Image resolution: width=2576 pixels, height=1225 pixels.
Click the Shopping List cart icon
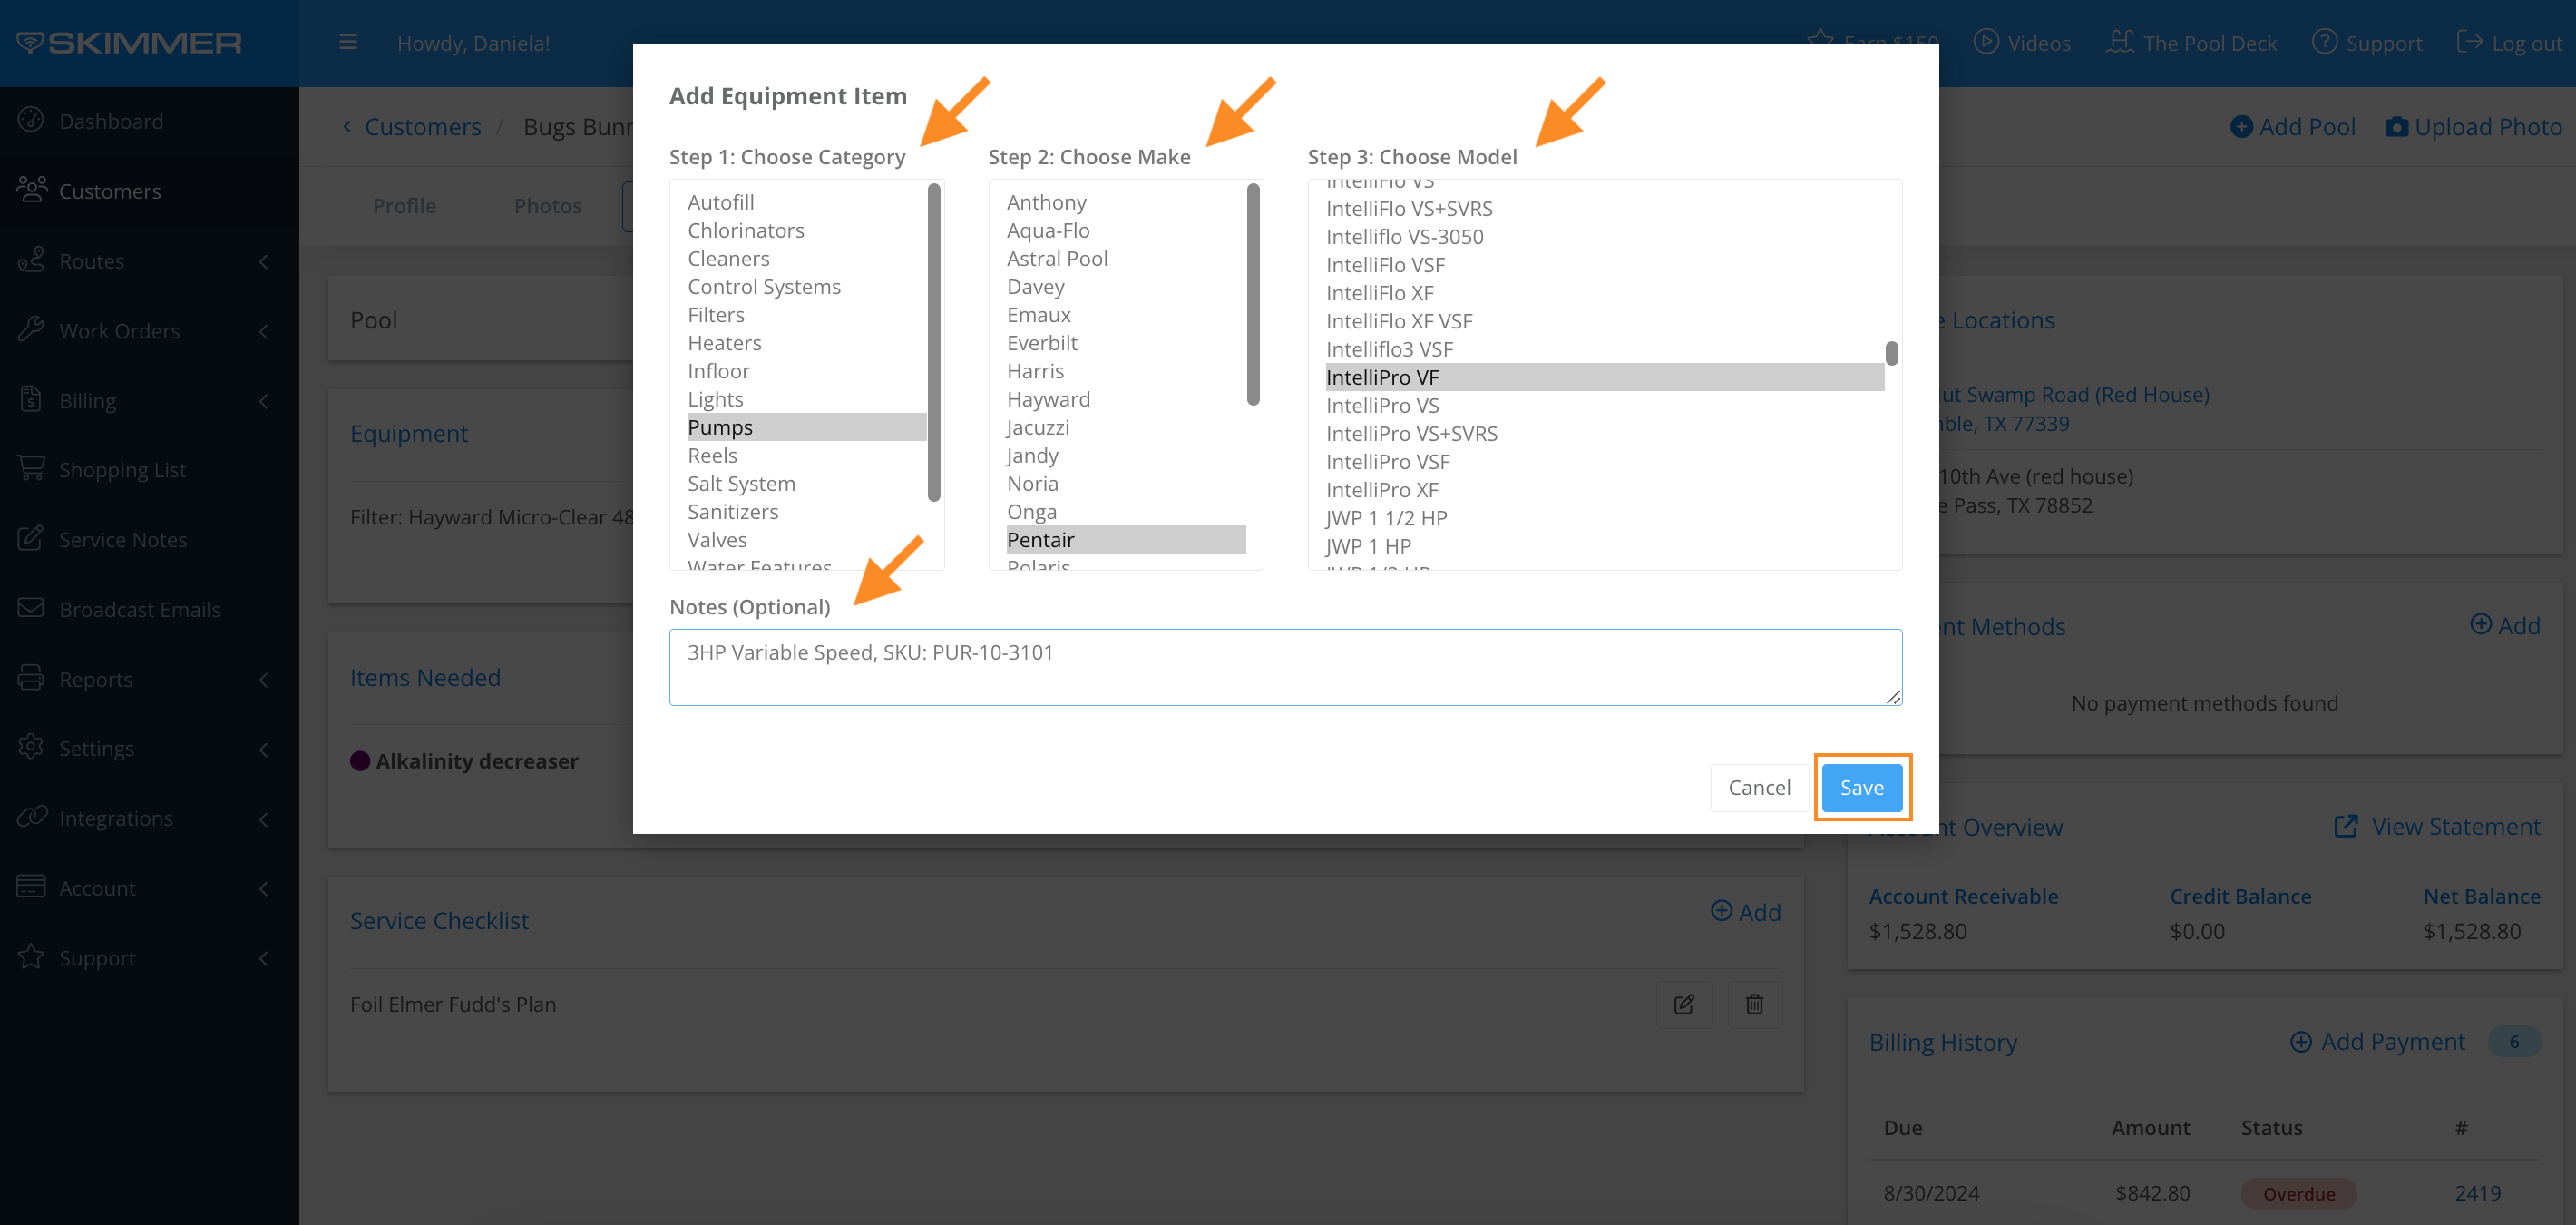pos(31,469)
